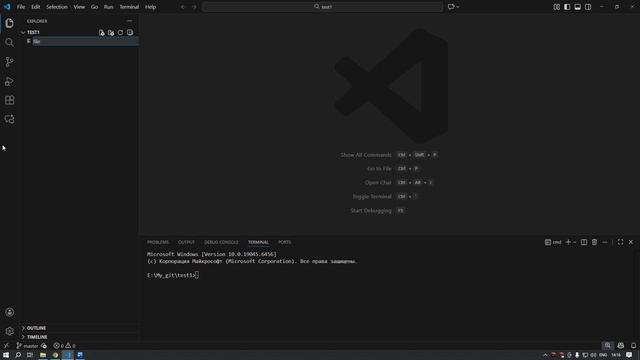Open the Remote Explorer icon in activity bar
The image size is (640, 360).
pyautogui.click(x=9, y=119)
